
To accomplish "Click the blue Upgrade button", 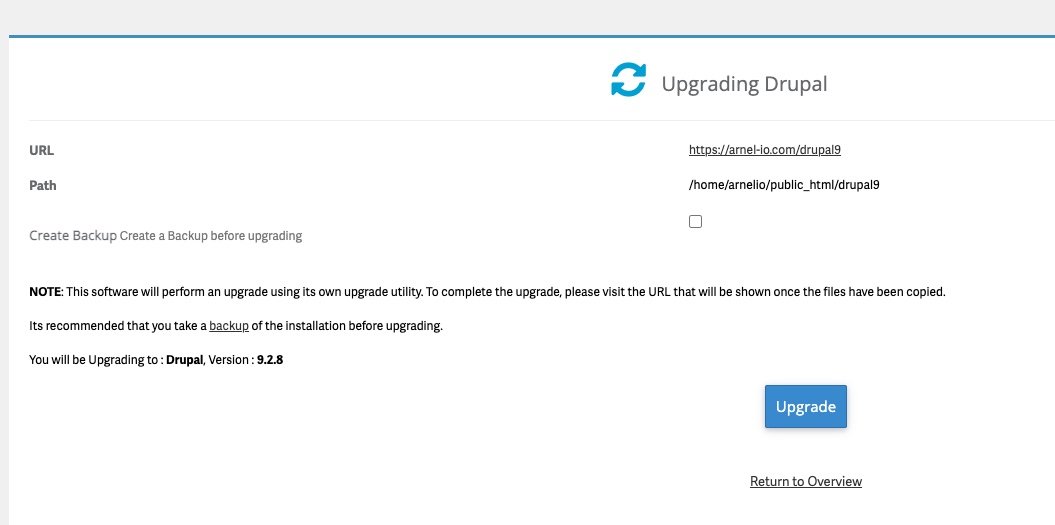I will [805, 407].
